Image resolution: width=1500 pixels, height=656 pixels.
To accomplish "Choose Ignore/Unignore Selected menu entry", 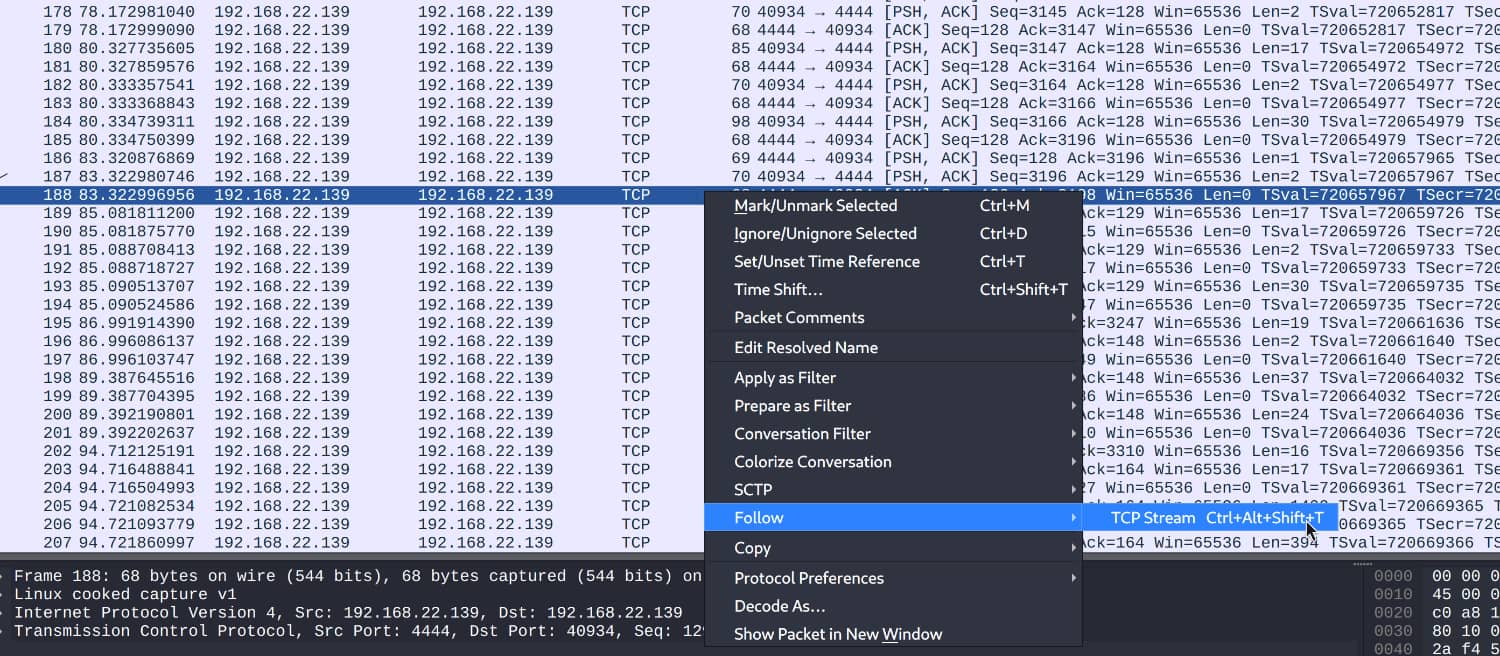I will [x=825, y=234].
